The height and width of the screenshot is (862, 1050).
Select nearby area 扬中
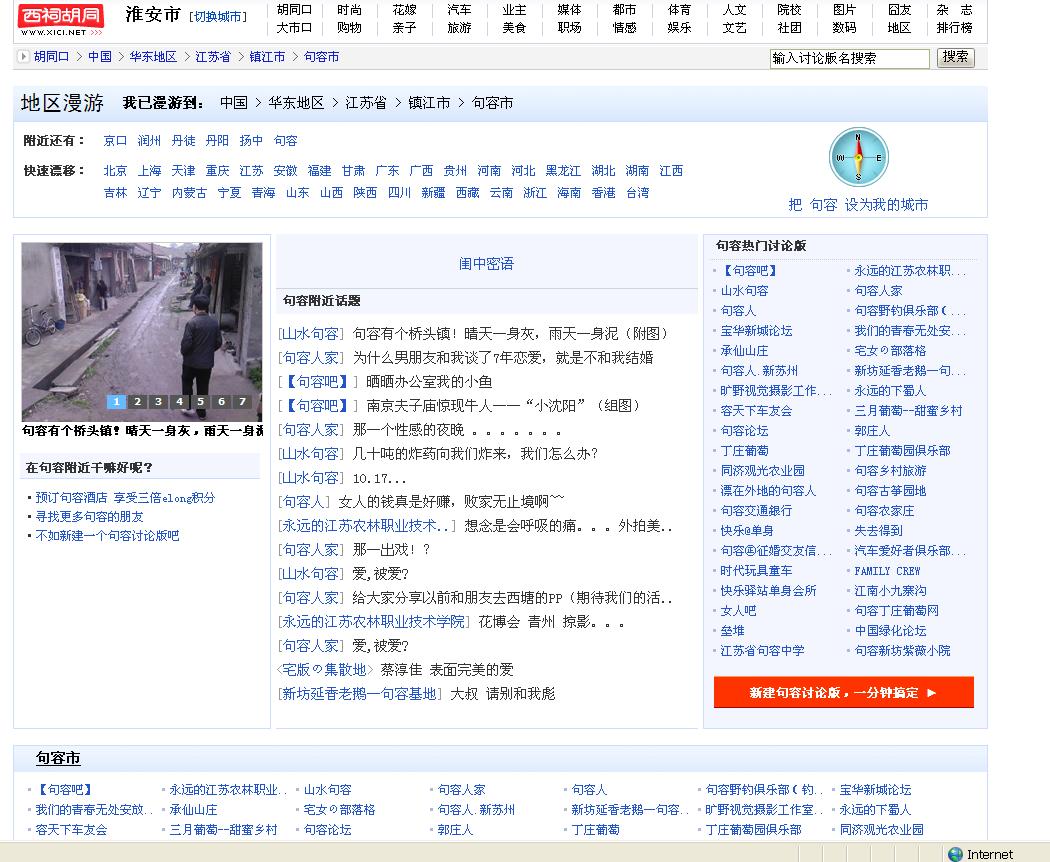(x=251, y=141)
